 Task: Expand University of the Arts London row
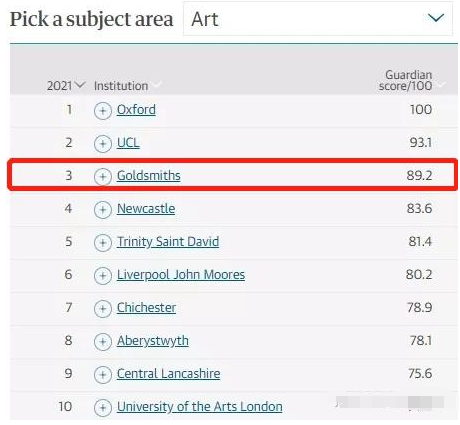click(x=103, y=408)
